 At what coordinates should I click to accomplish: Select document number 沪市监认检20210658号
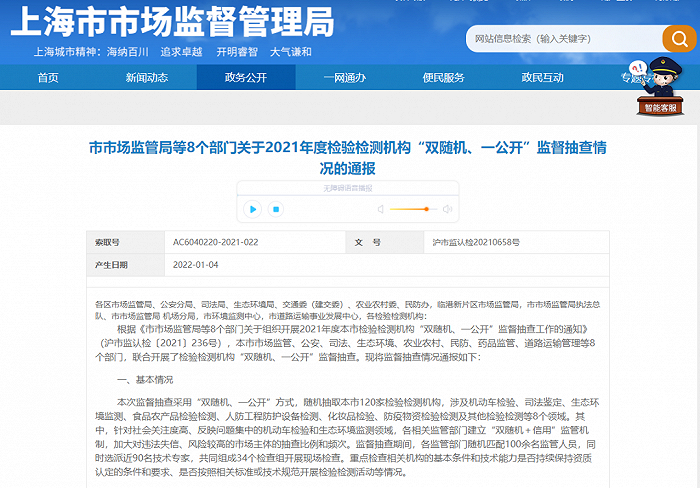click(476, 242)
